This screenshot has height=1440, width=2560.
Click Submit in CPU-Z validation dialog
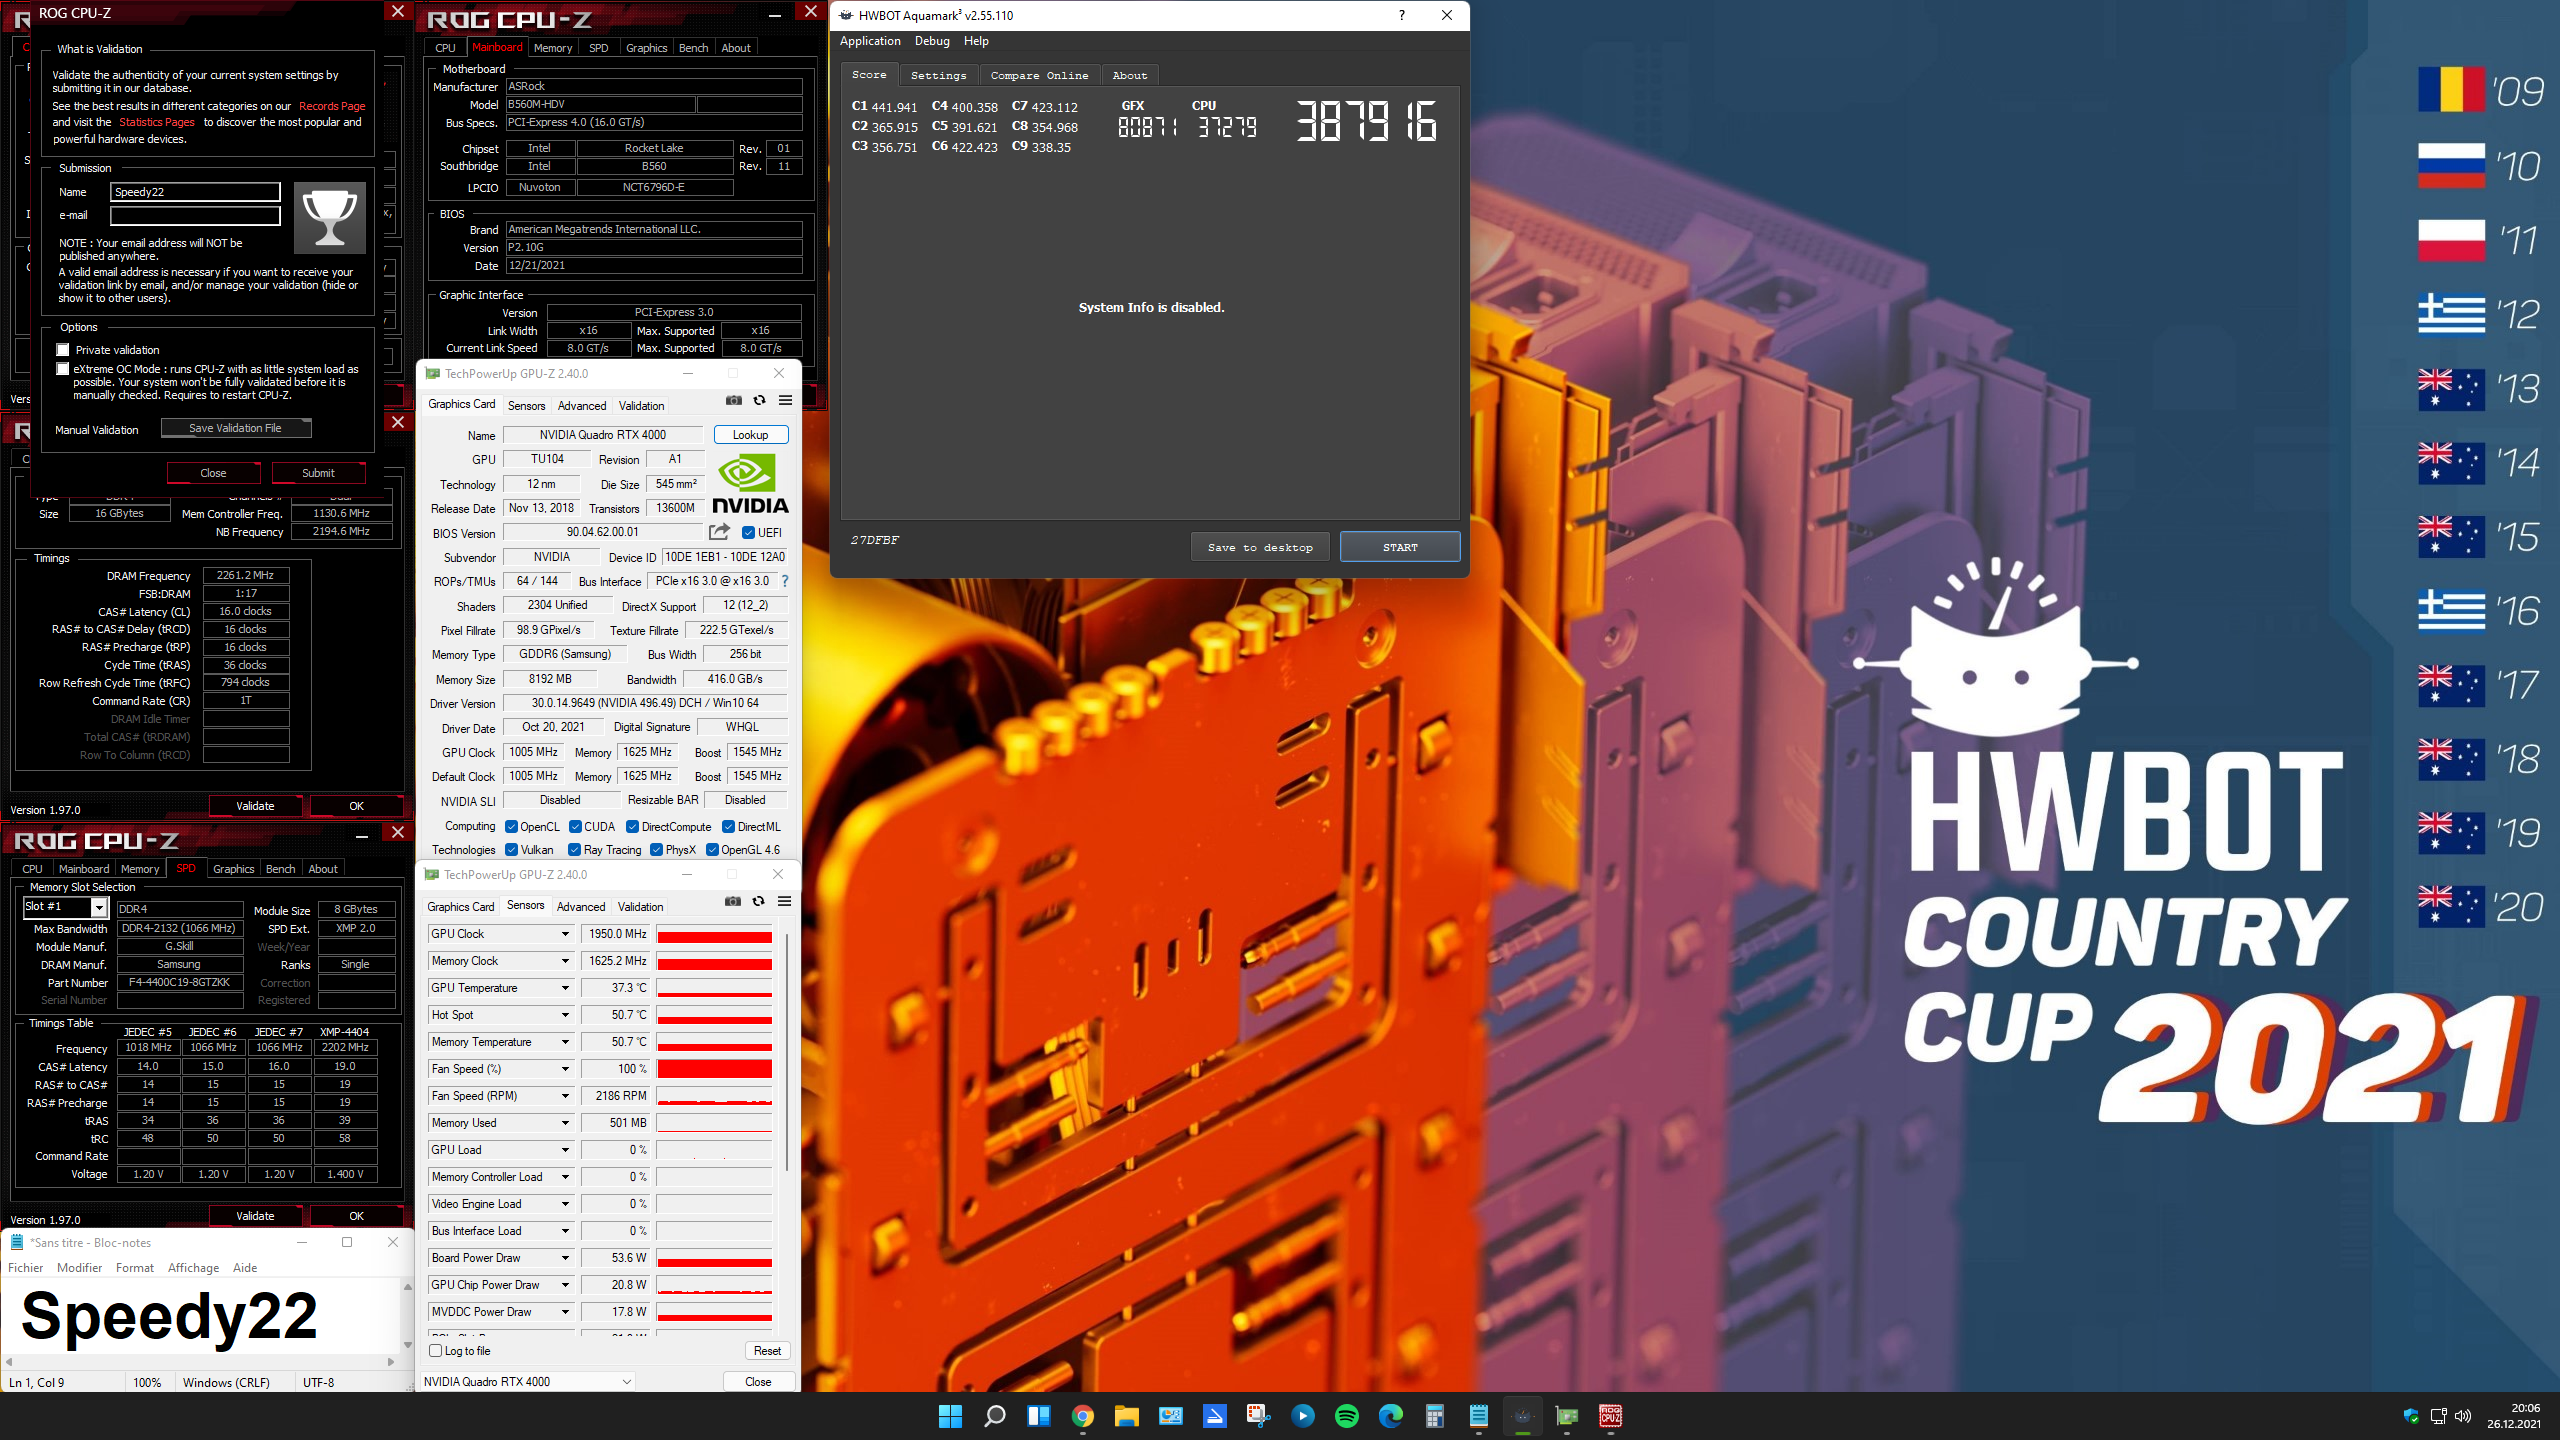click(x=319, y=473)
